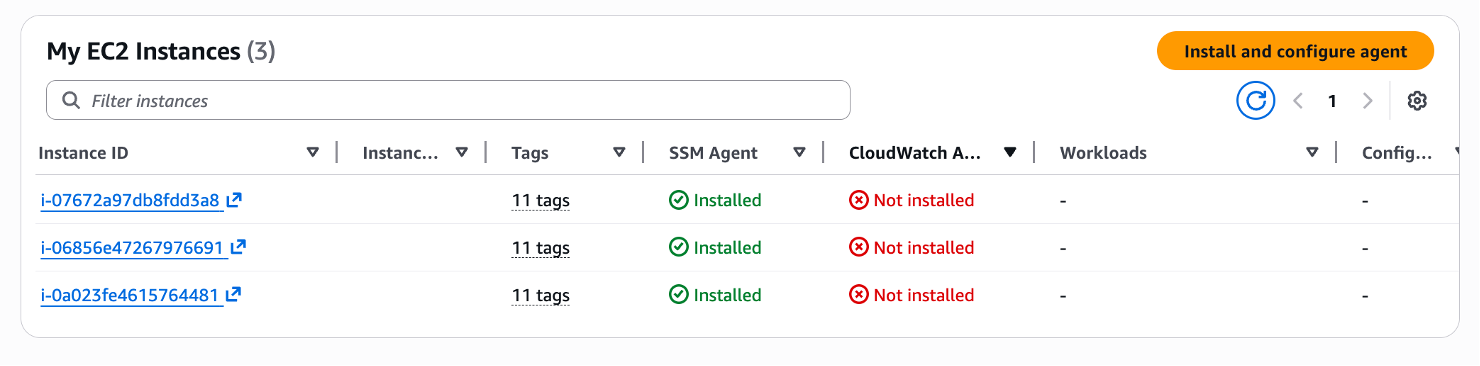Sort by the truncated Instanc... column arrow
The width and height of the screenshot is (1480, 366).
click(461, 153)
